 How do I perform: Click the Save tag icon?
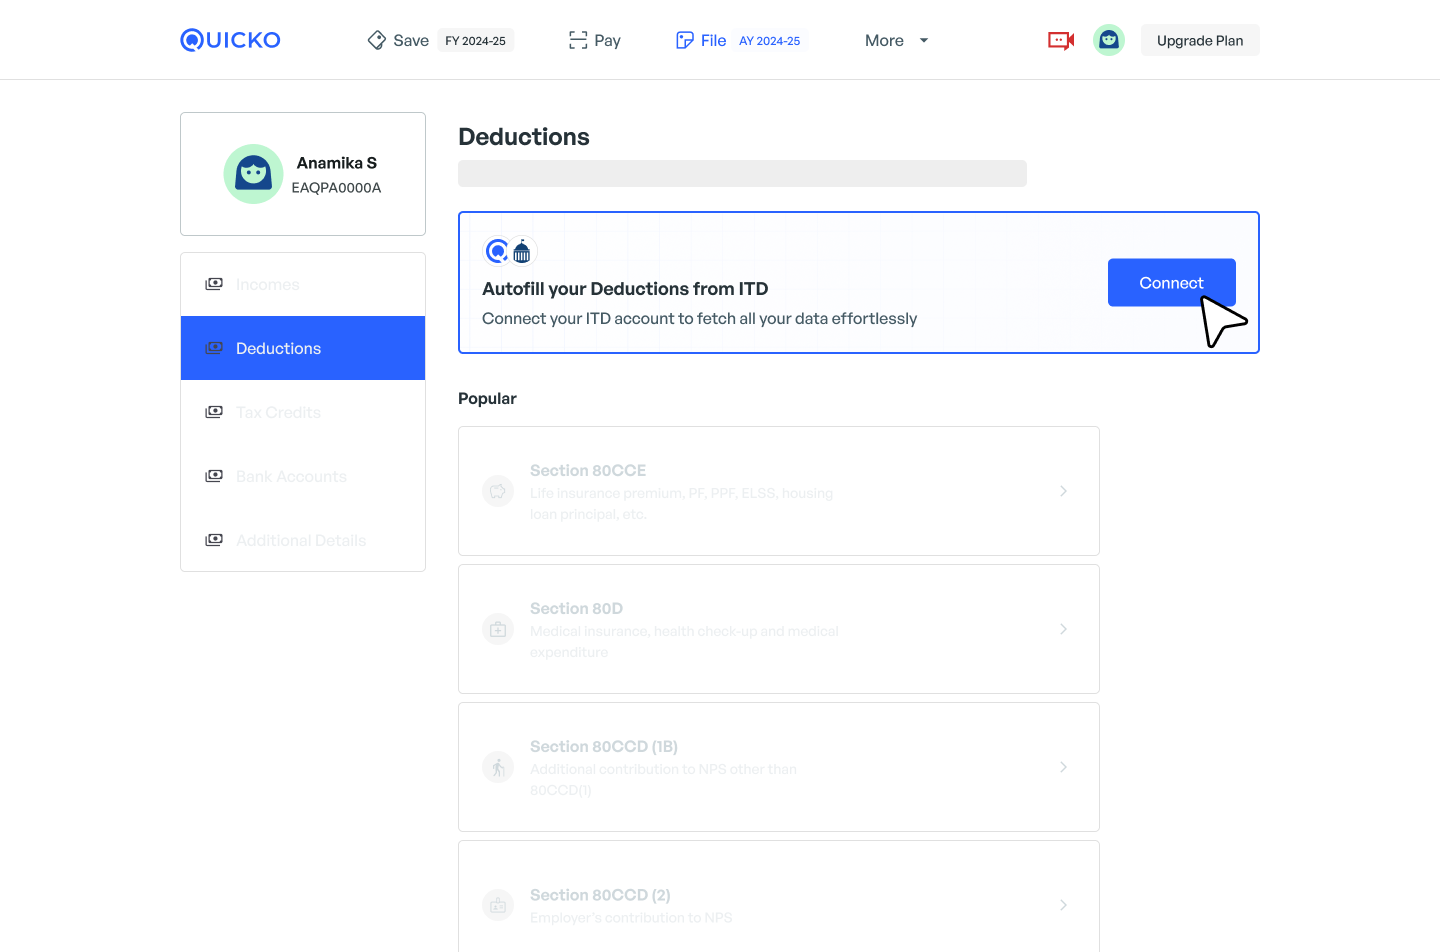click(x=377, y=40)
